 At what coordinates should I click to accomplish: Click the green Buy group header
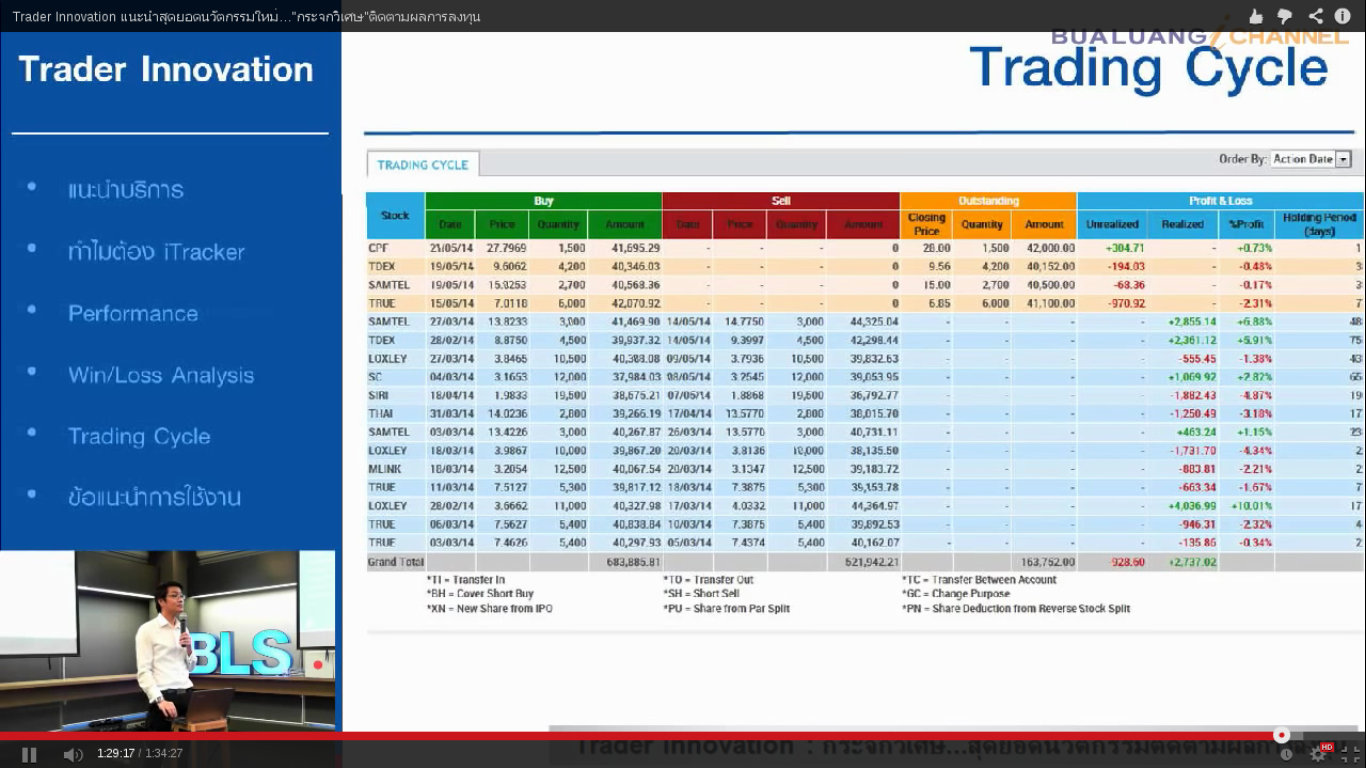[543, 201]
